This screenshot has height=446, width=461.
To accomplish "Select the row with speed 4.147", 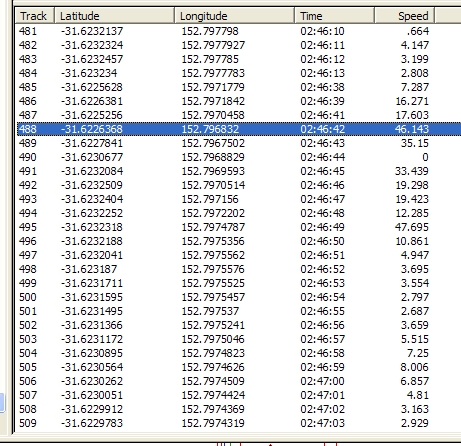I will [239, 45].
